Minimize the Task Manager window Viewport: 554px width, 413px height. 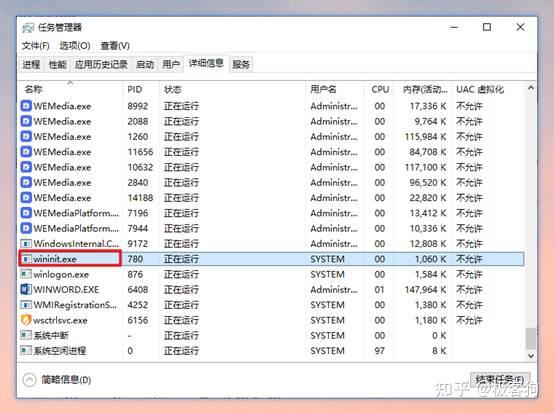(x=454, y=27)
